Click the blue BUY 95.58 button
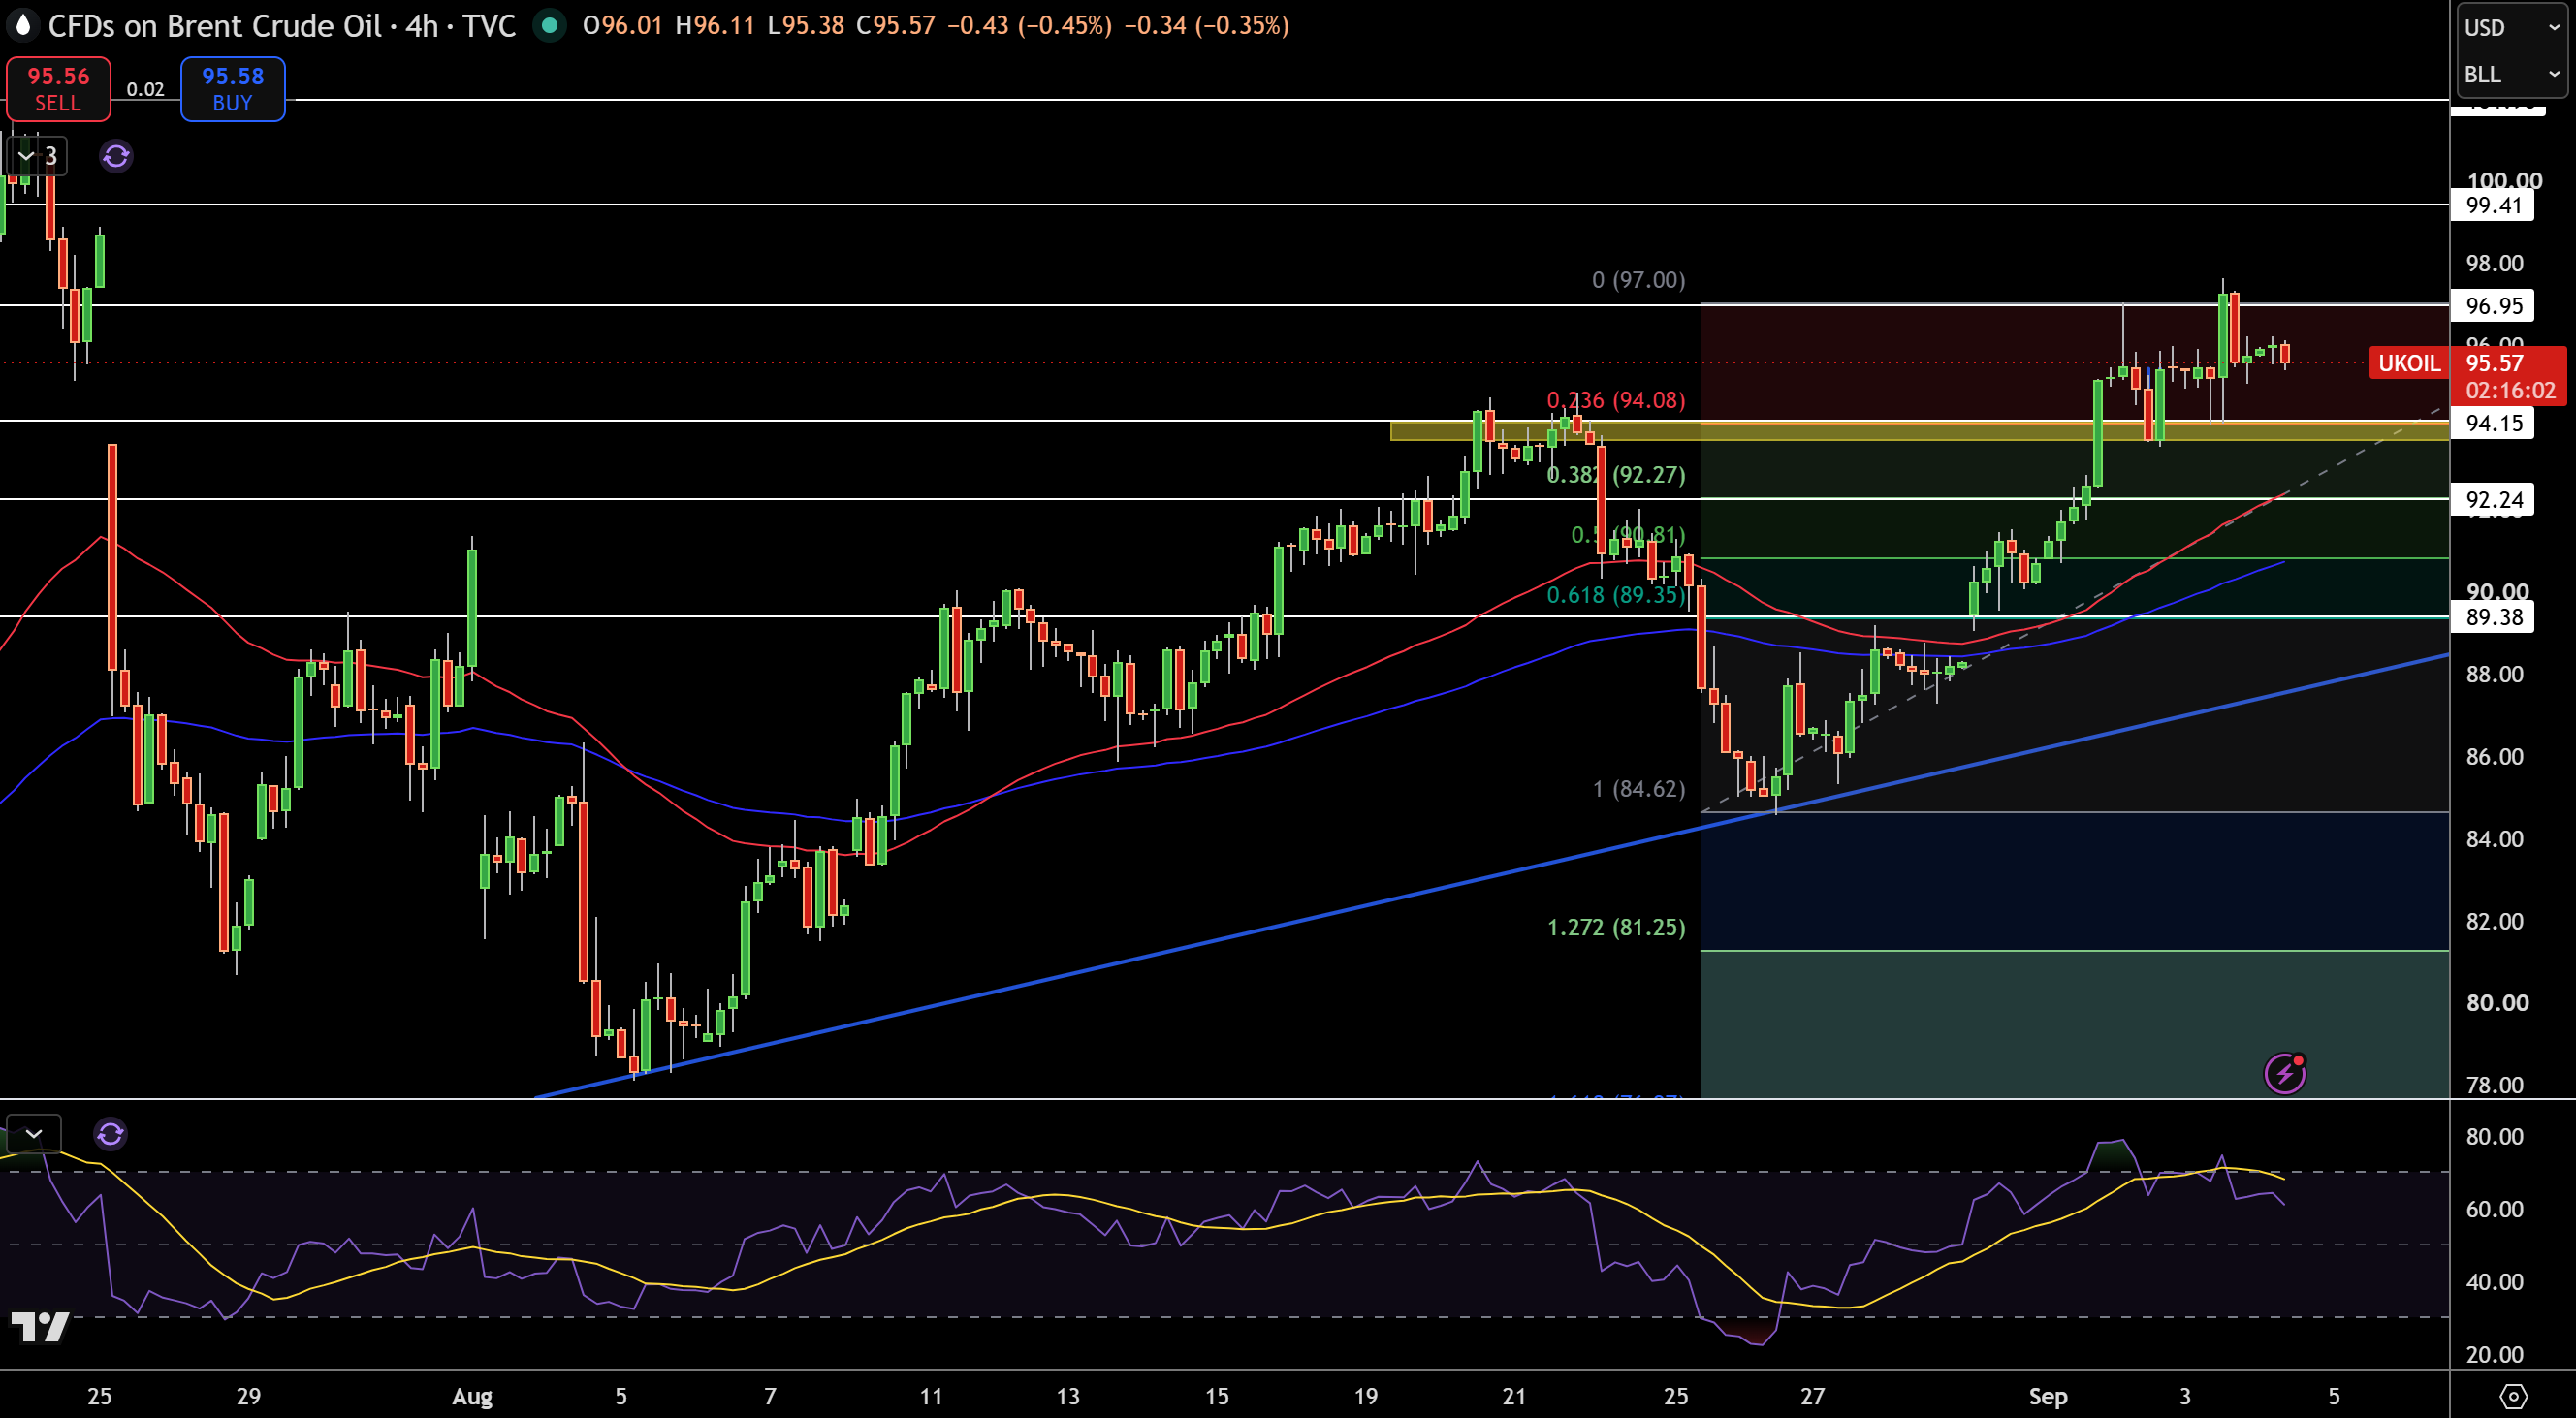Screen dimensions: 2576x1418 point(232,89)
